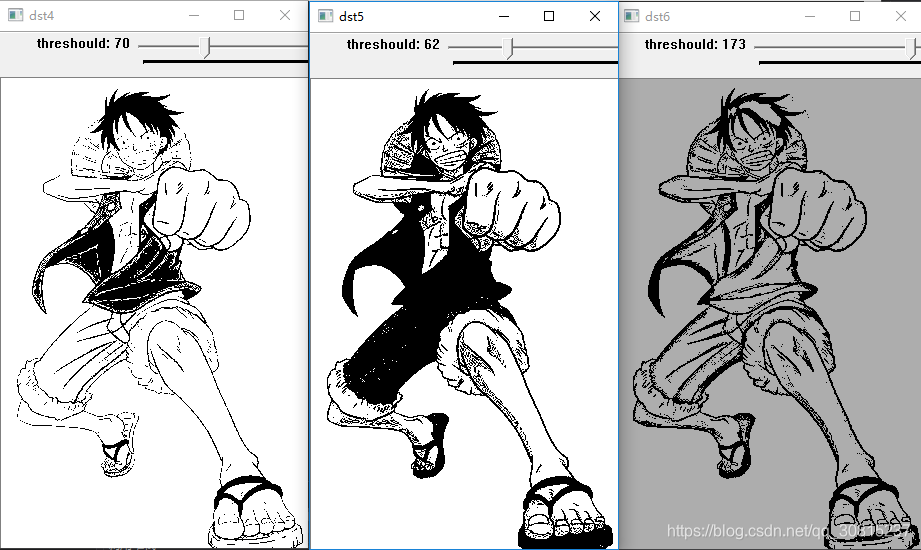Maximize the dst5 window

(549, 16)
